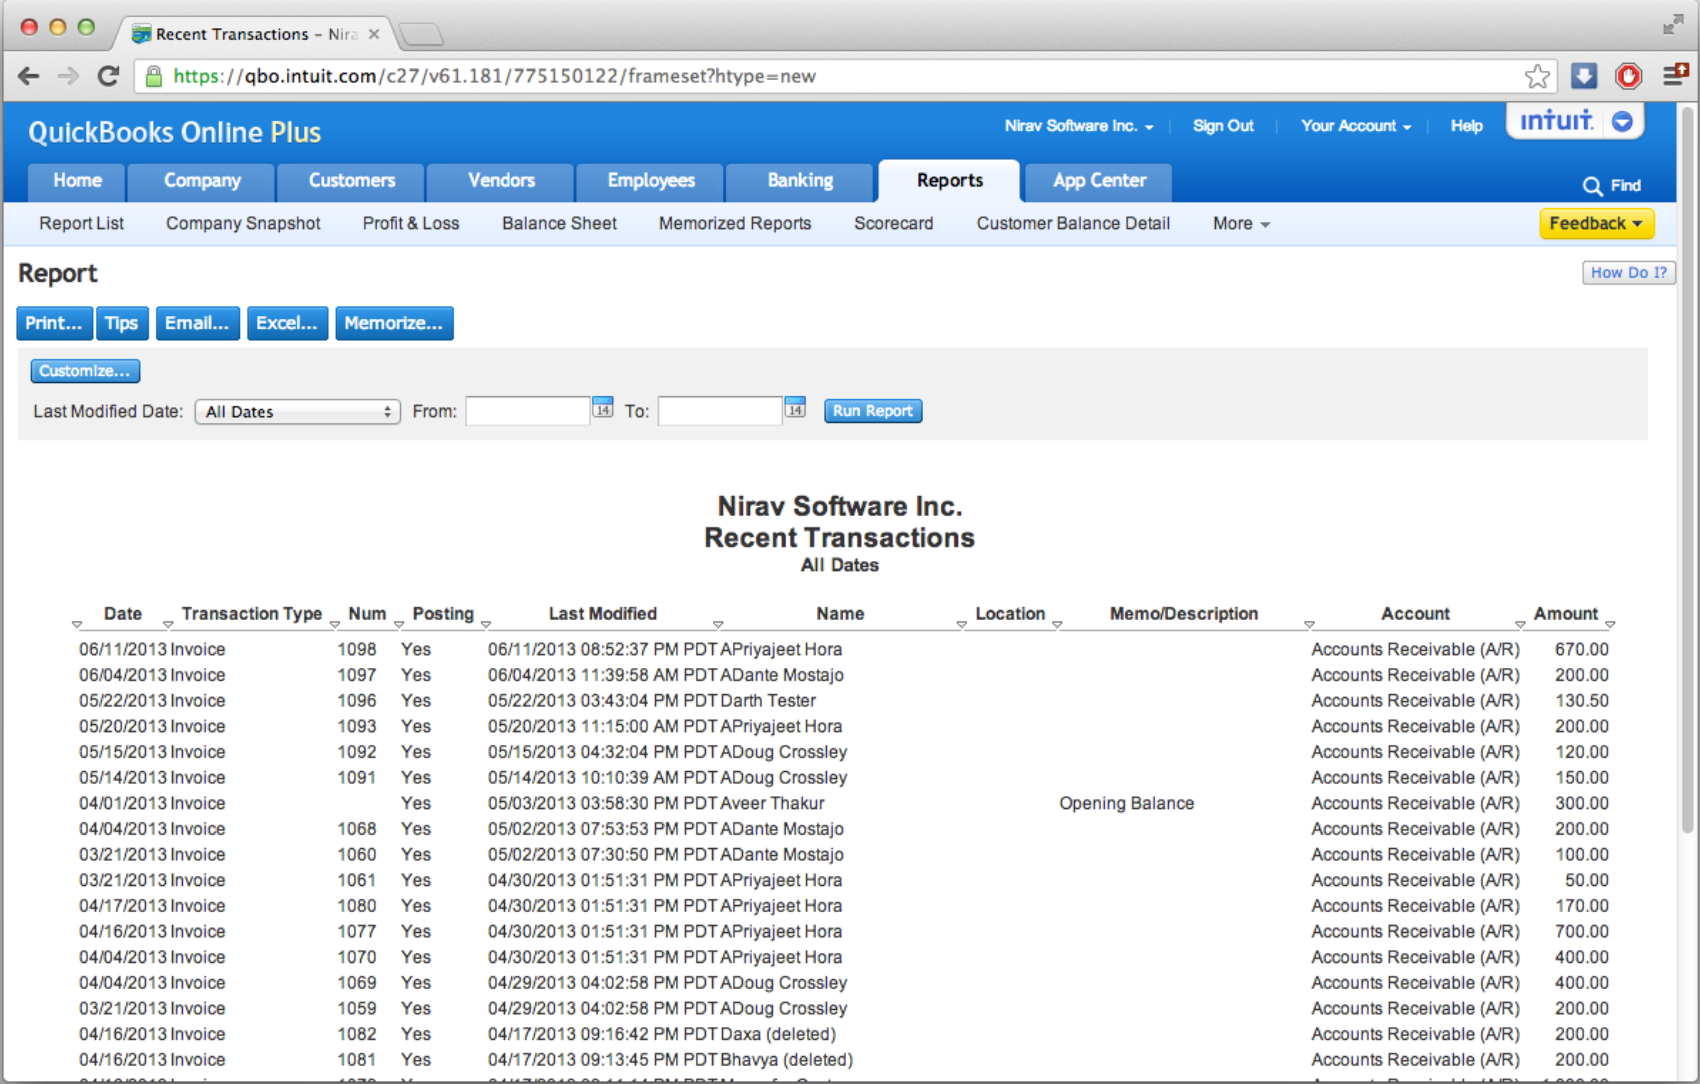1700x1084 pixels.
Task: Open the Scorecard report
Action: [893, 224]
